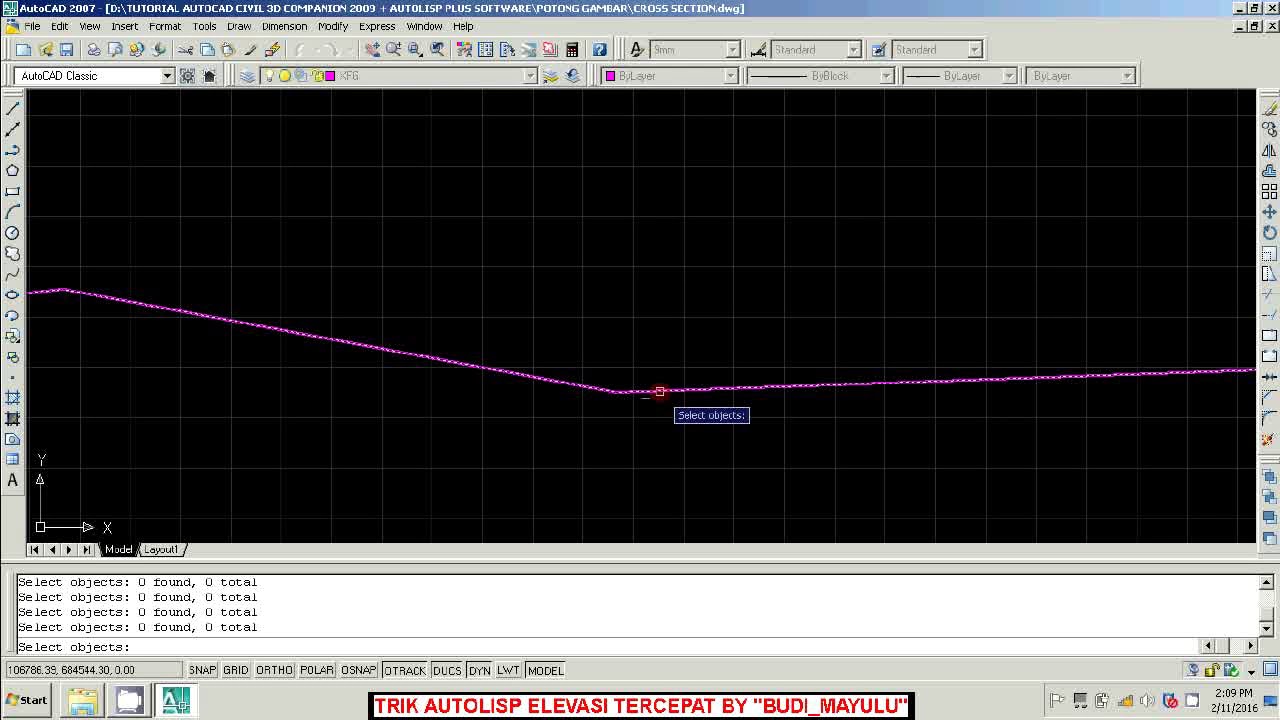Select the Polyline tool
This screenshot has height=720, width=1280.
(x=12, y=150)
